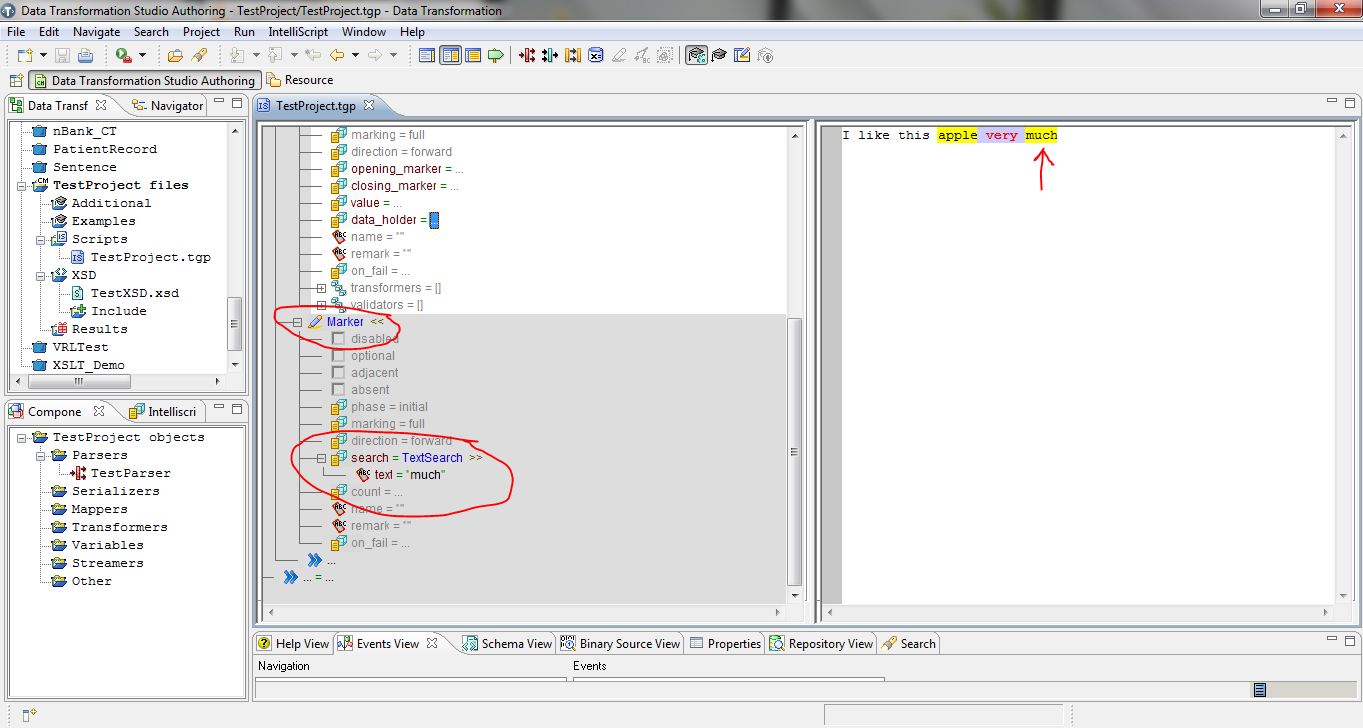Click the open folder toolbar icon
Viewport: 1363px width, 728px height.
click(176, 56)
